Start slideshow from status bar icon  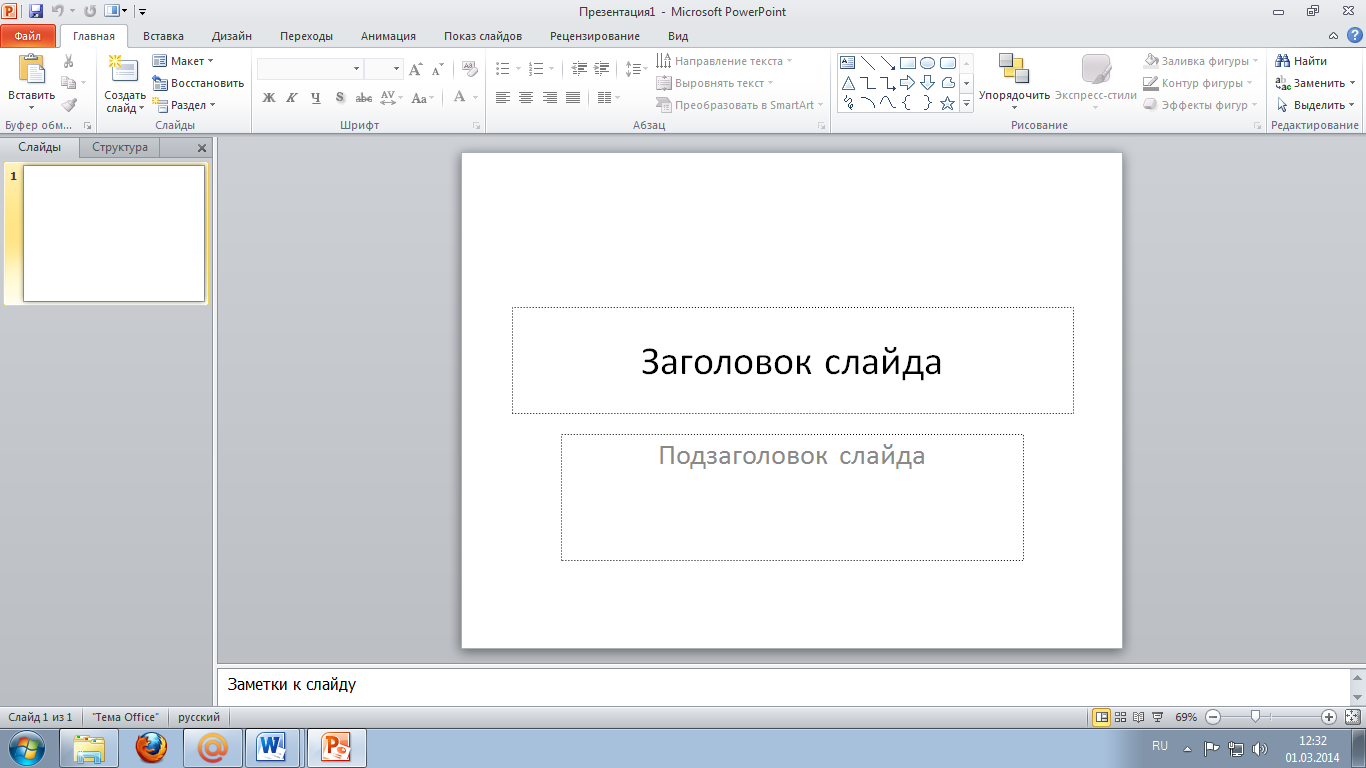(x=1157, y=717)
